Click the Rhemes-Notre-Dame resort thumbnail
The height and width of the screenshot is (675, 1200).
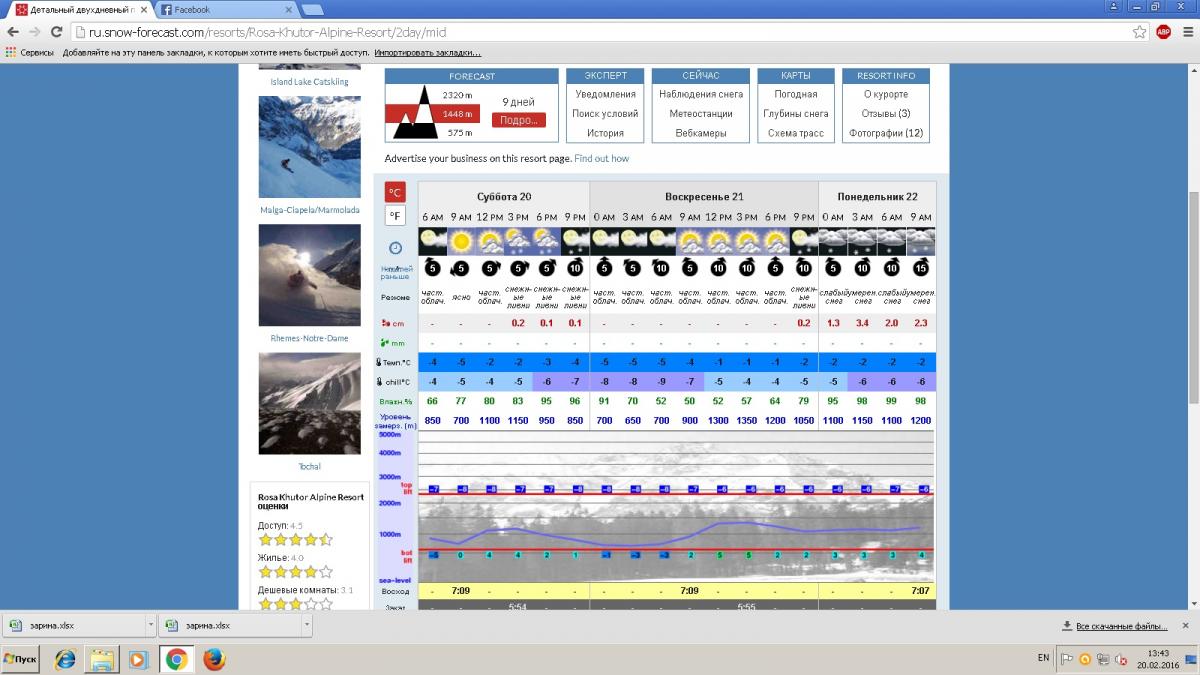click(310, 275)
